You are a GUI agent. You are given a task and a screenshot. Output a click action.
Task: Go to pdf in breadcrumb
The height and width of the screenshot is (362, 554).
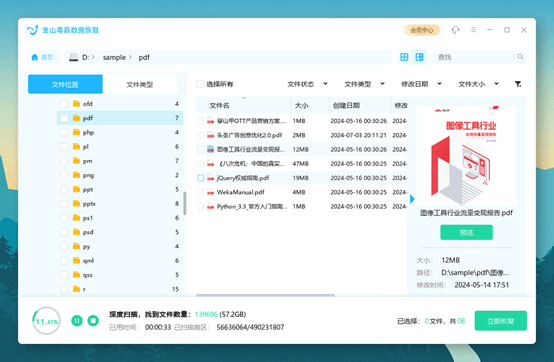point(144,57)
